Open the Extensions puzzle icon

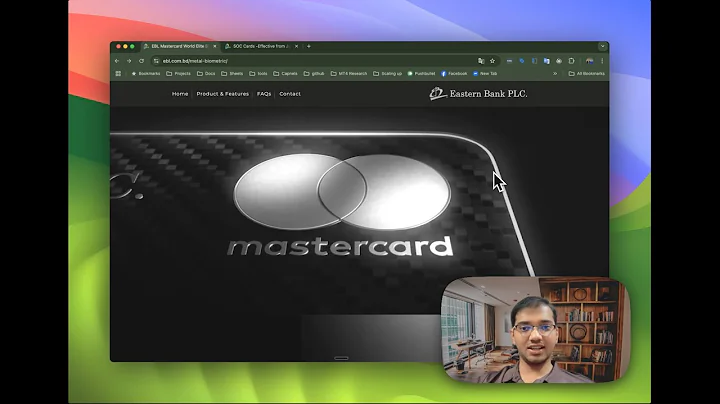(x=571, y=61)
